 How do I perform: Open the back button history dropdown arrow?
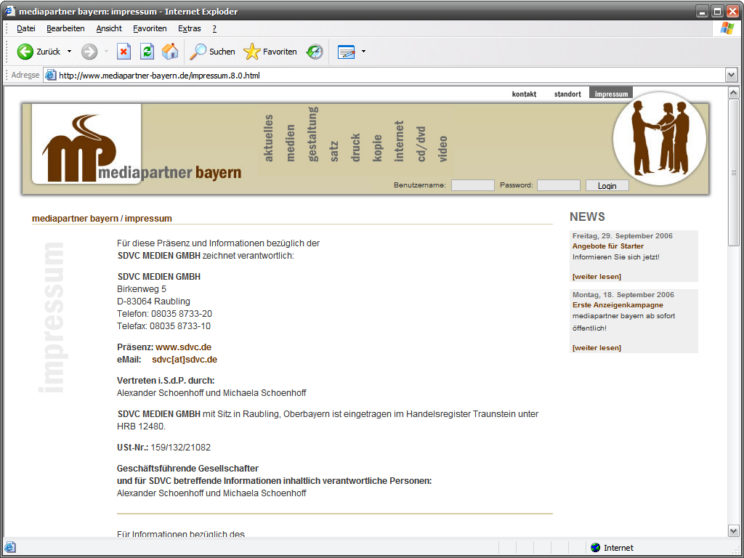pyautogui.click(x=69, y=51)
